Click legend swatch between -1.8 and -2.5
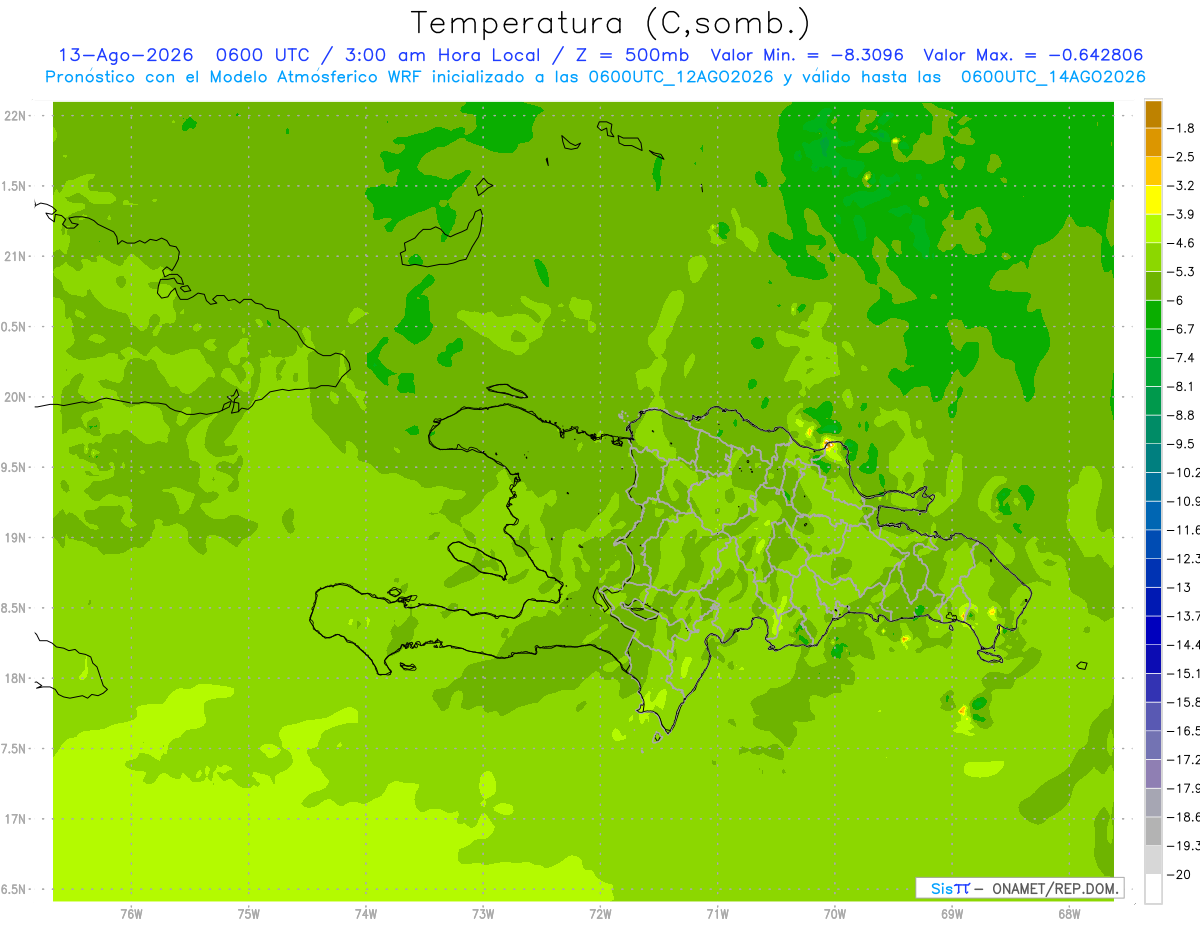 click(x=1153, y=142)
